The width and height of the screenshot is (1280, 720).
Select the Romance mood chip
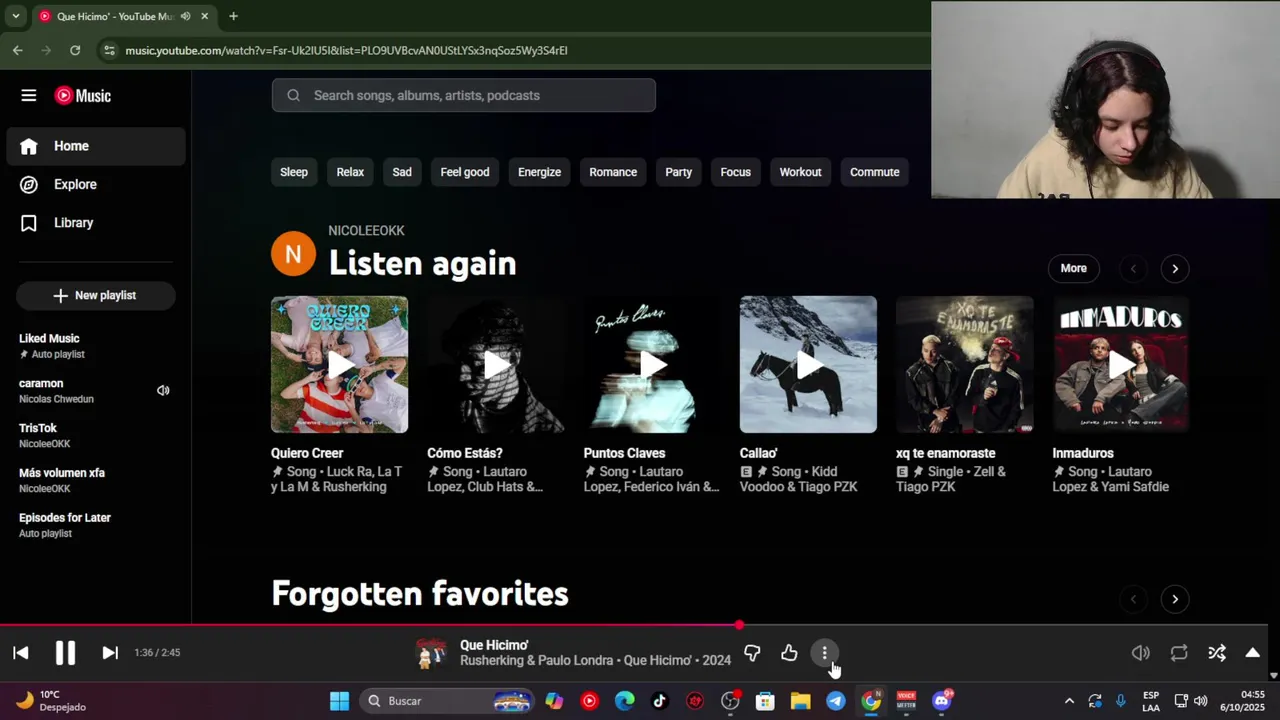[x=613, y=172]
